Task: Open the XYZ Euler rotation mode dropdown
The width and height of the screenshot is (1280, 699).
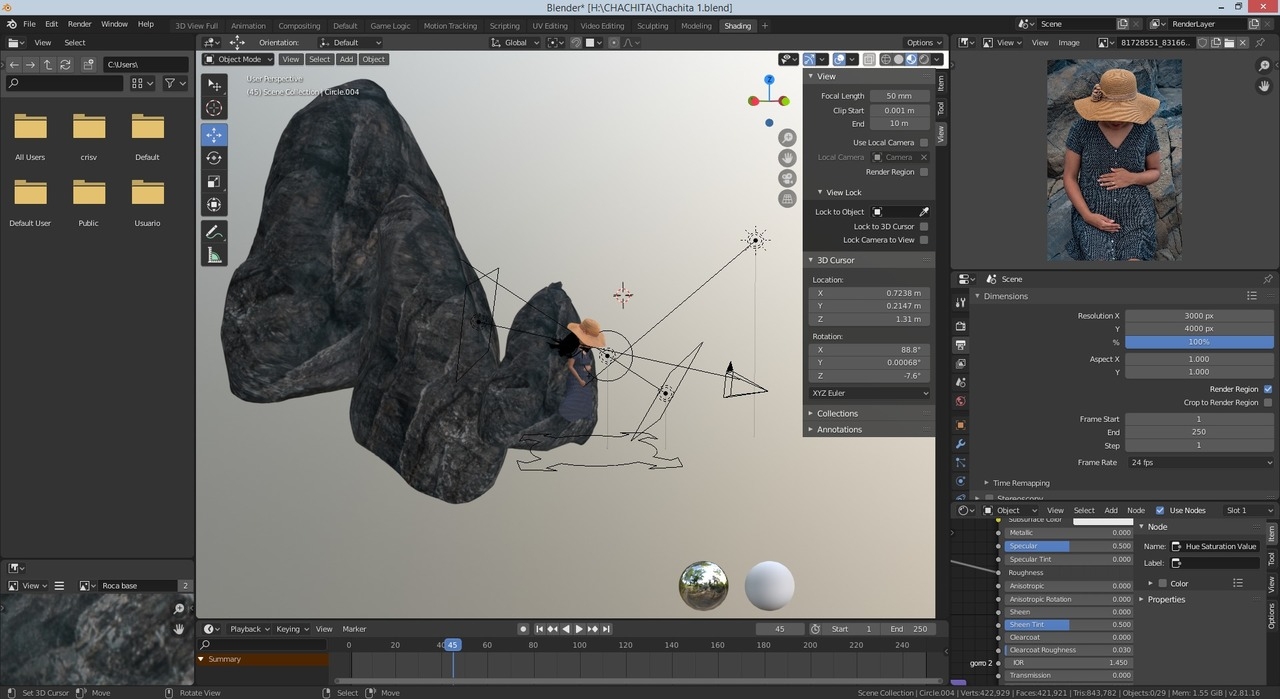Action: point(869,393)
